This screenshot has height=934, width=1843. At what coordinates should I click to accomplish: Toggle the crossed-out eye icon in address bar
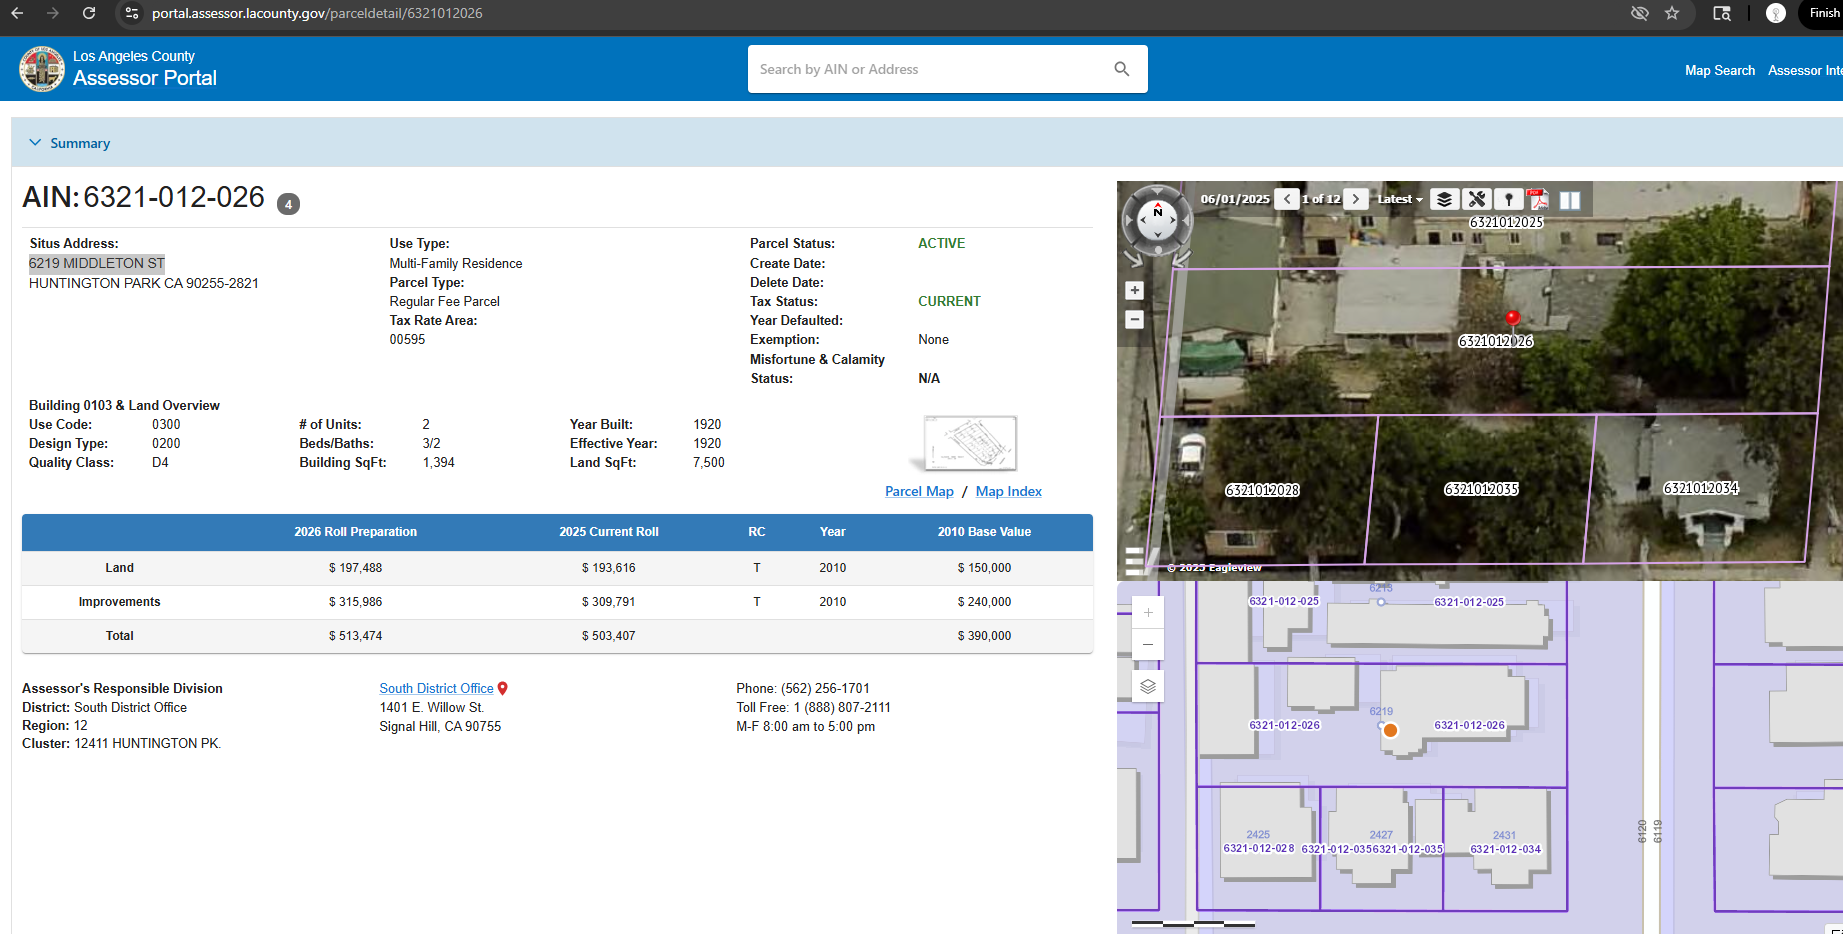click(x=1639, y=13)
